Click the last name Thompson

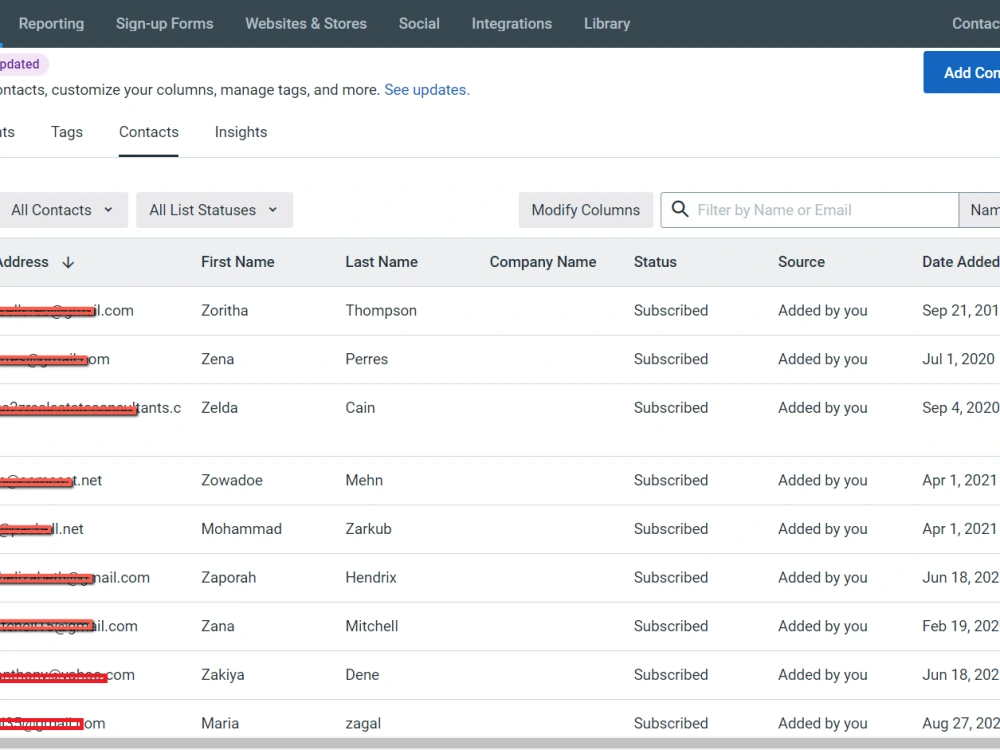(x=381, y=311)
